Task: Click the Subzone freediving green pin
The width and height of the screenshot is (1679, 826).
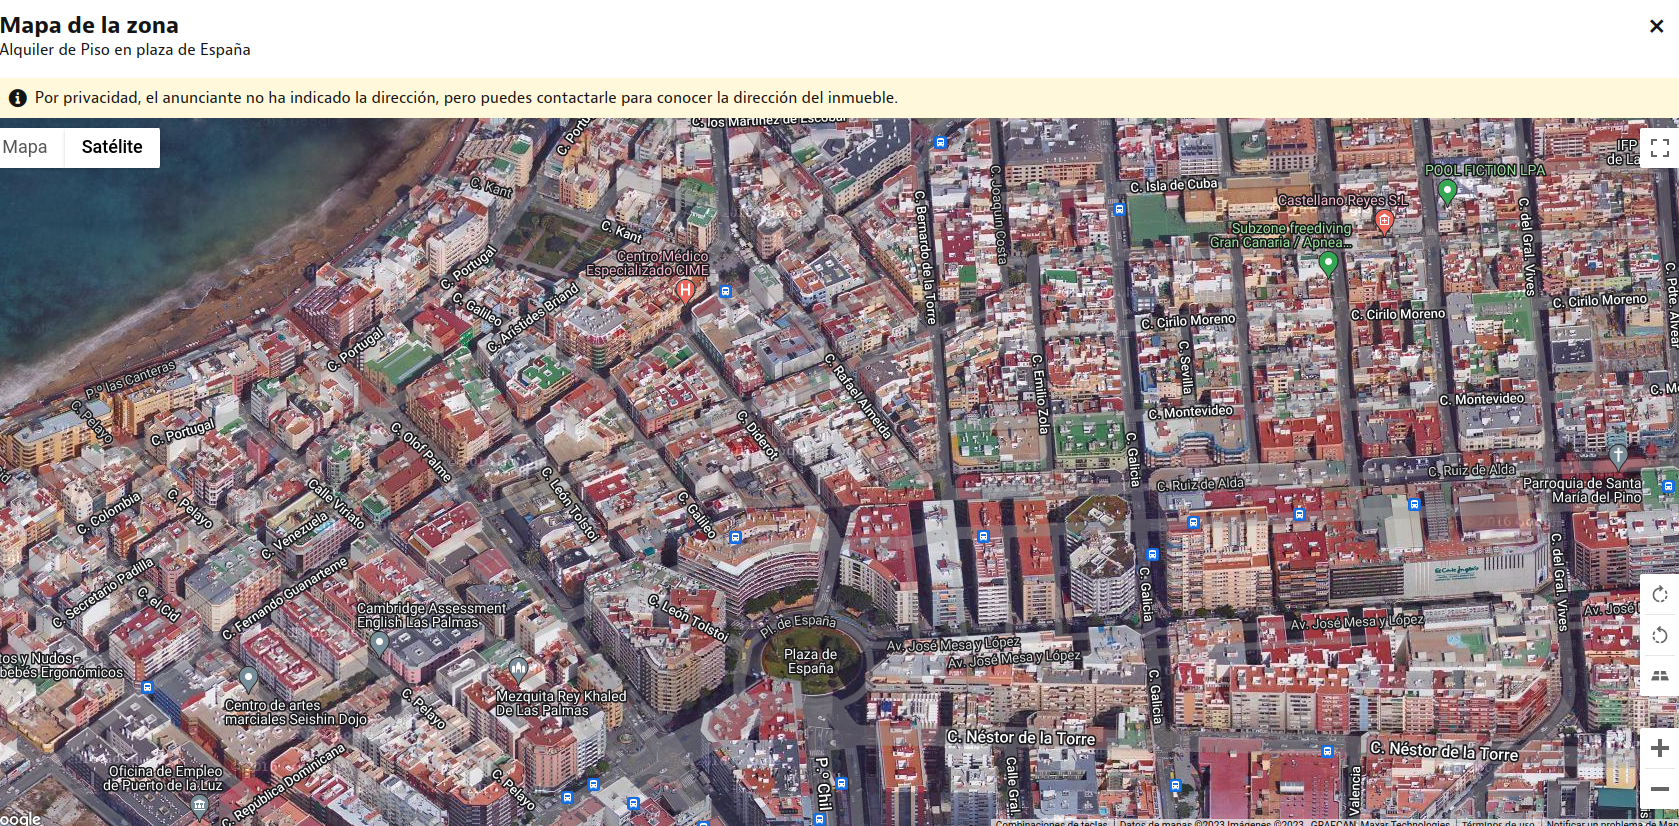Action: [1328, 263]
